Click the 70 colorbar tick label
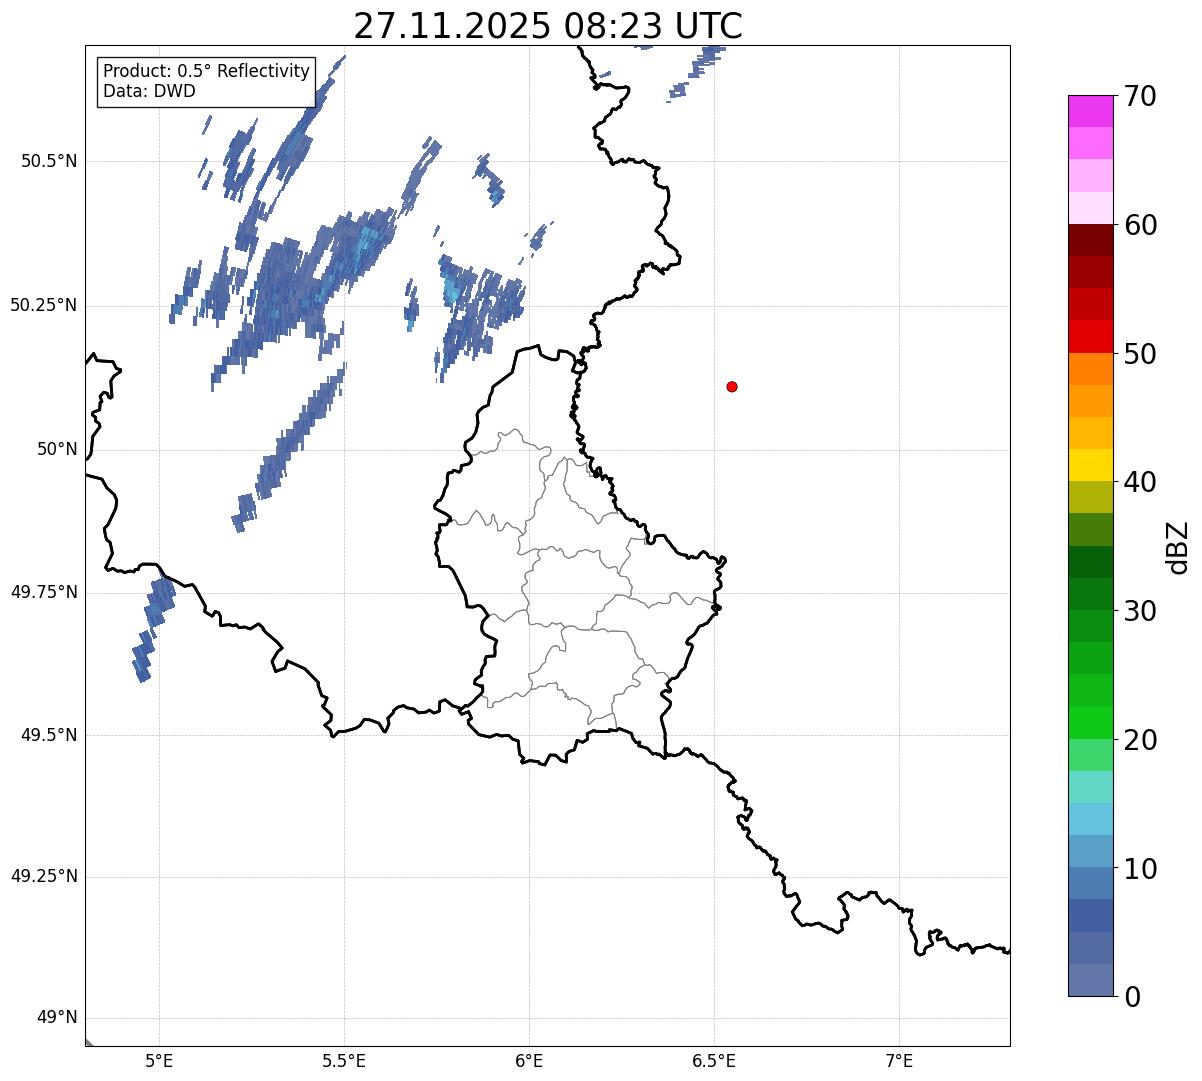Viewport: 1202px width, 1081px height. point(1141,96)
